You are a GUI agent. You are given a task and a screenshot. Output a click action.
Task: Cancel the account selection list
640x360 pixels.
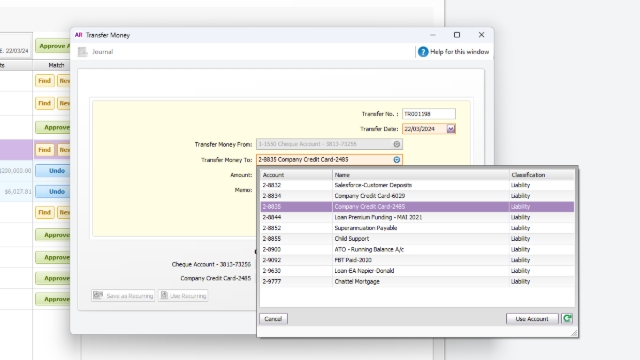pyautogui.click(x=273, y=319)
